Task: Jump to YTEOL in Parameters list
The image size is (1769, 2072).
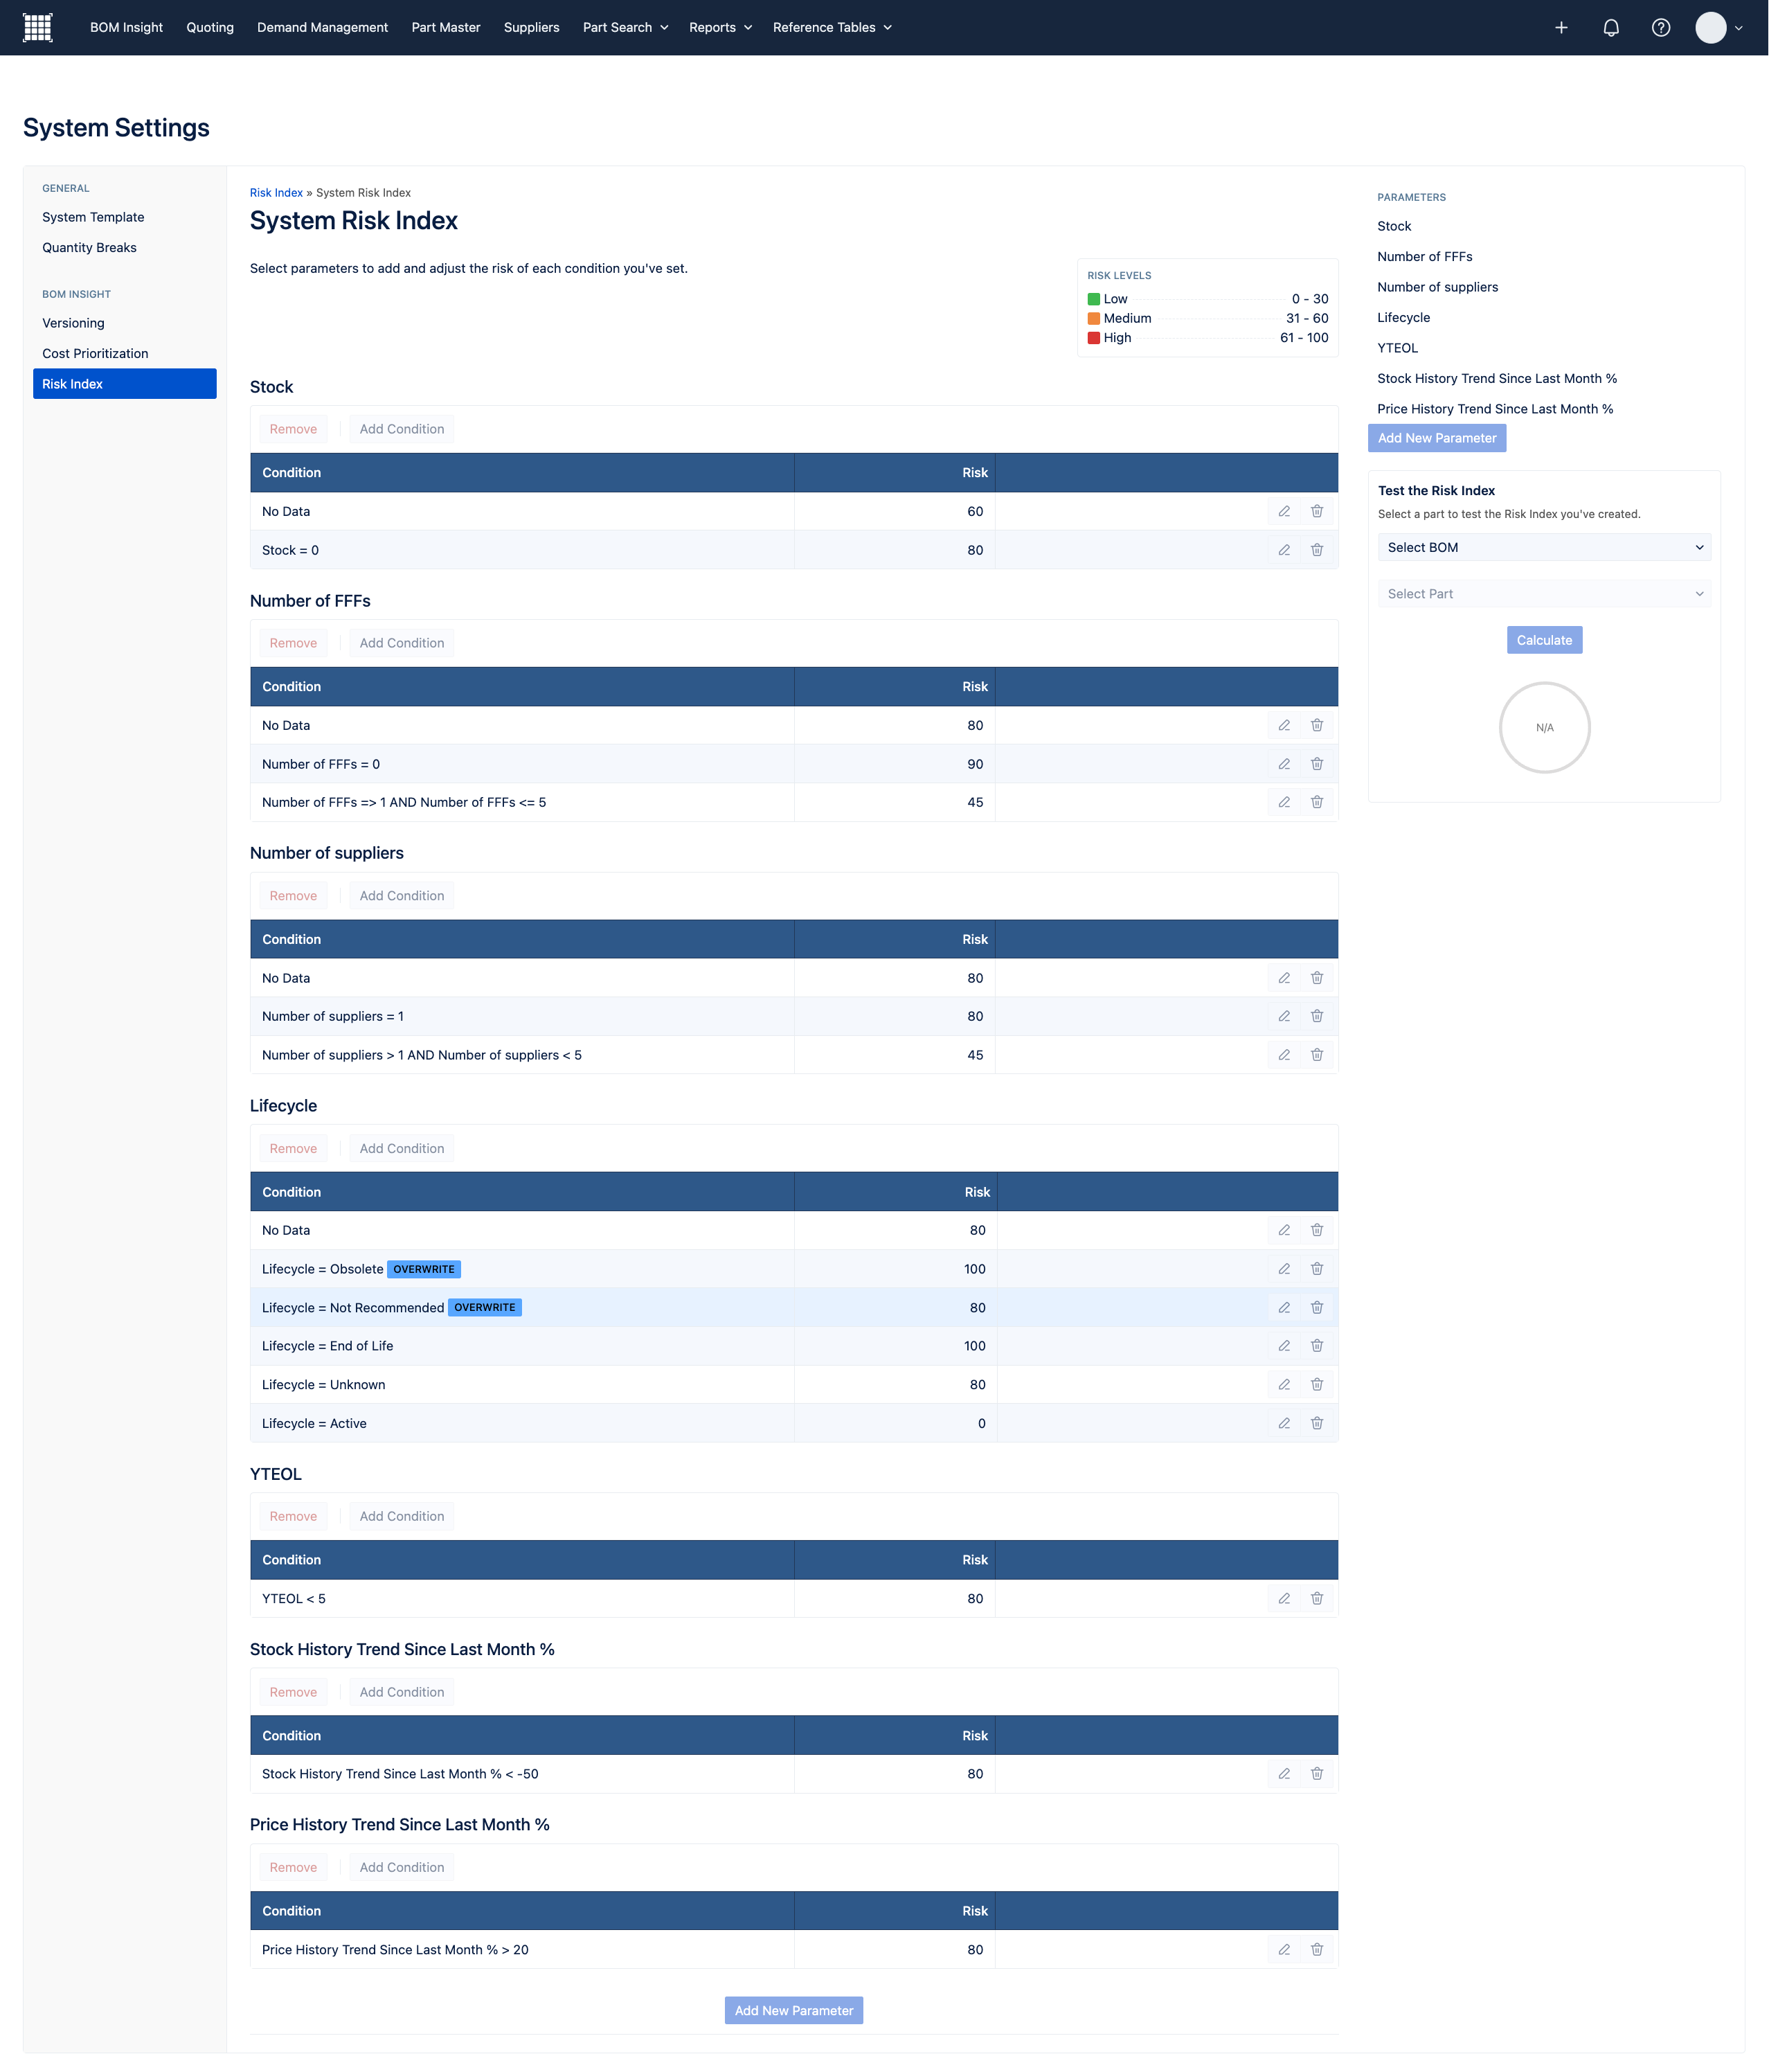Action: pos(1398,348)
